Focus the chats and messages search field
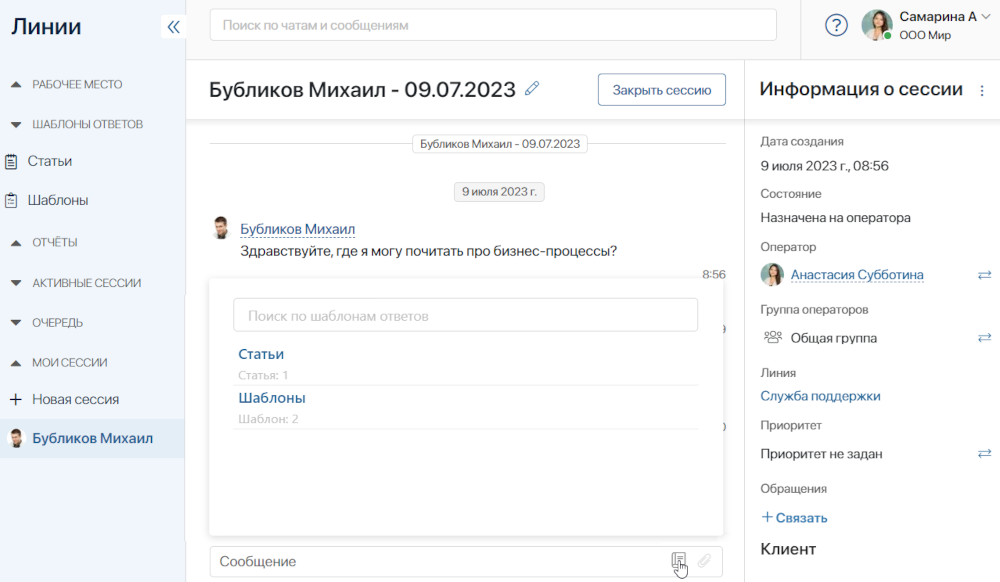 point(493,25)
